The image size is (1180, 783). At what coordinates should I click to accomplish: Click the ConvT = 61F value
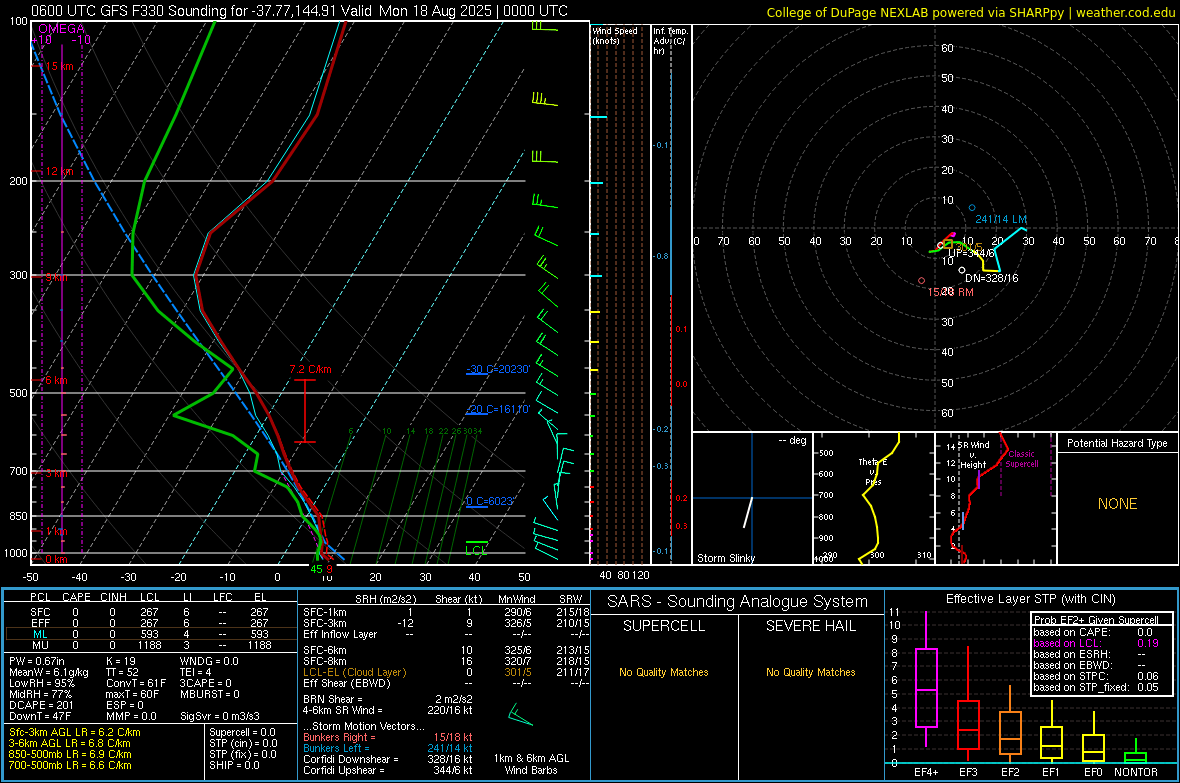pos(136,683)
